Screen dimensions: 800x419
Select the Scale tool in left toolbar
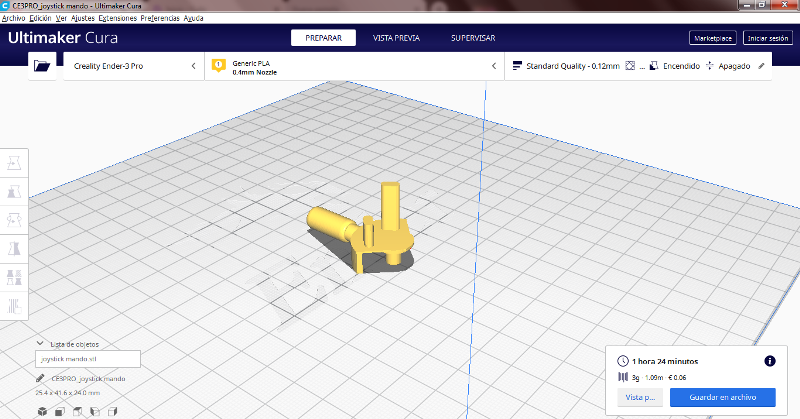coord(14,191)
